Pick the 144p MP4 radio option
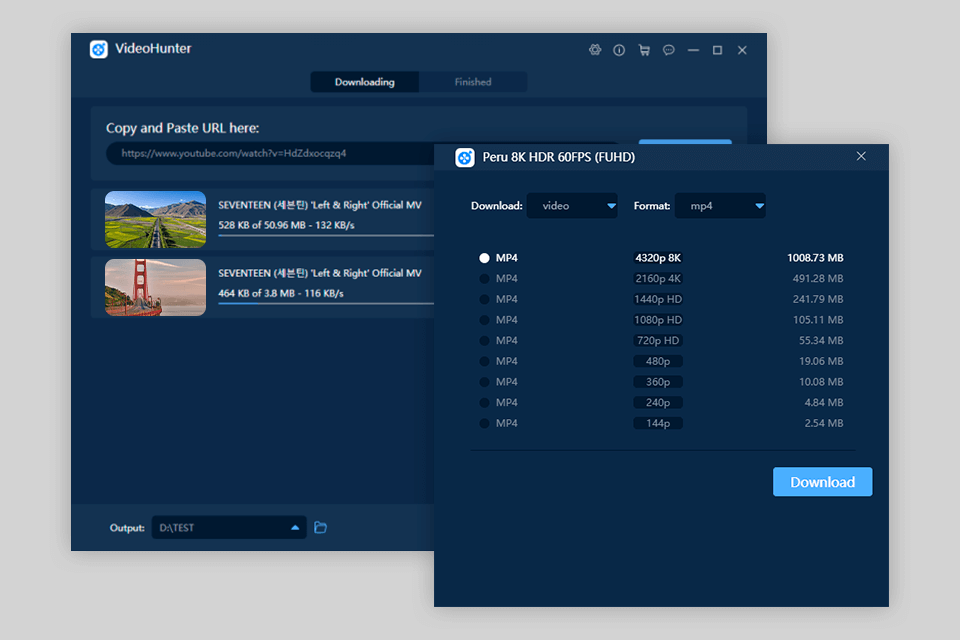The width and height of the screenshot is (960, 640). tap(485, 424)
